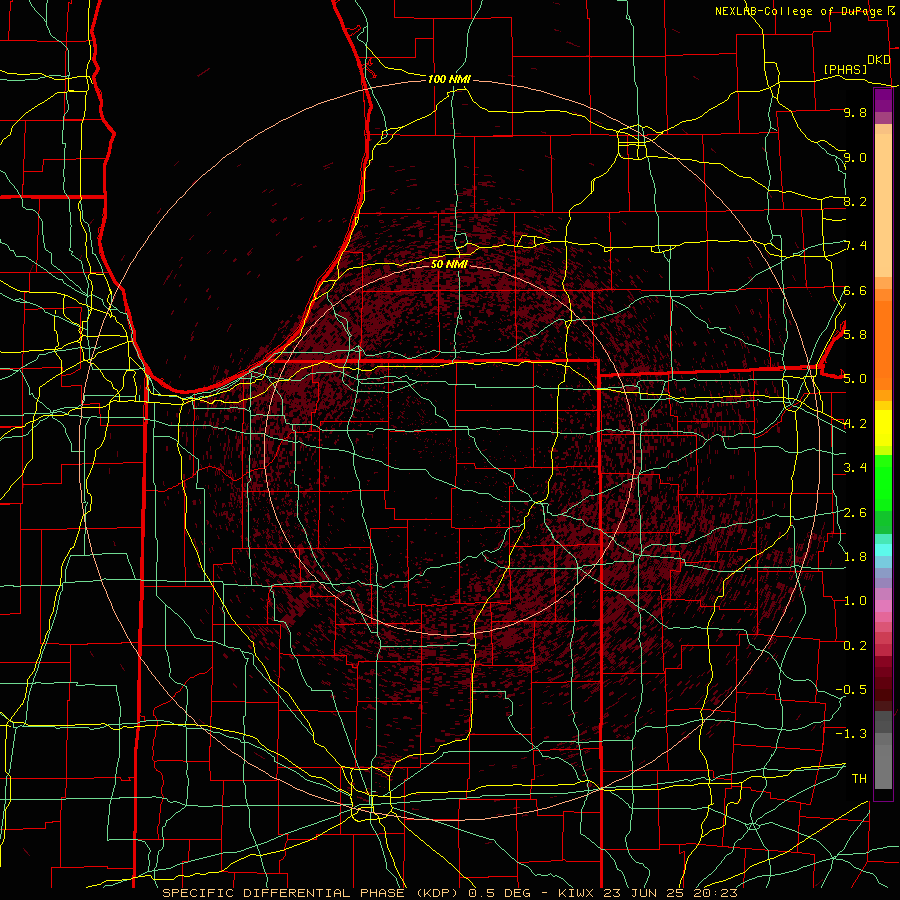Click the 2.6 value on the legend
Viewport: 900px width, 900px height.
(x=855, y=512)
